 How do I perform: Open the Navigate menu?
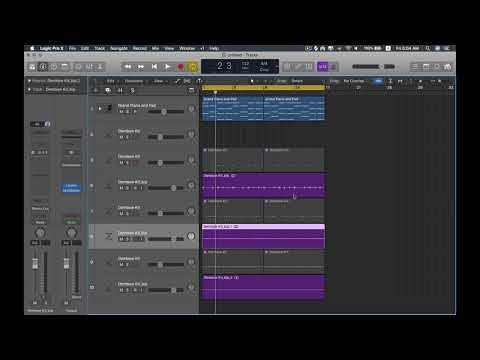[x=119, y=48]
